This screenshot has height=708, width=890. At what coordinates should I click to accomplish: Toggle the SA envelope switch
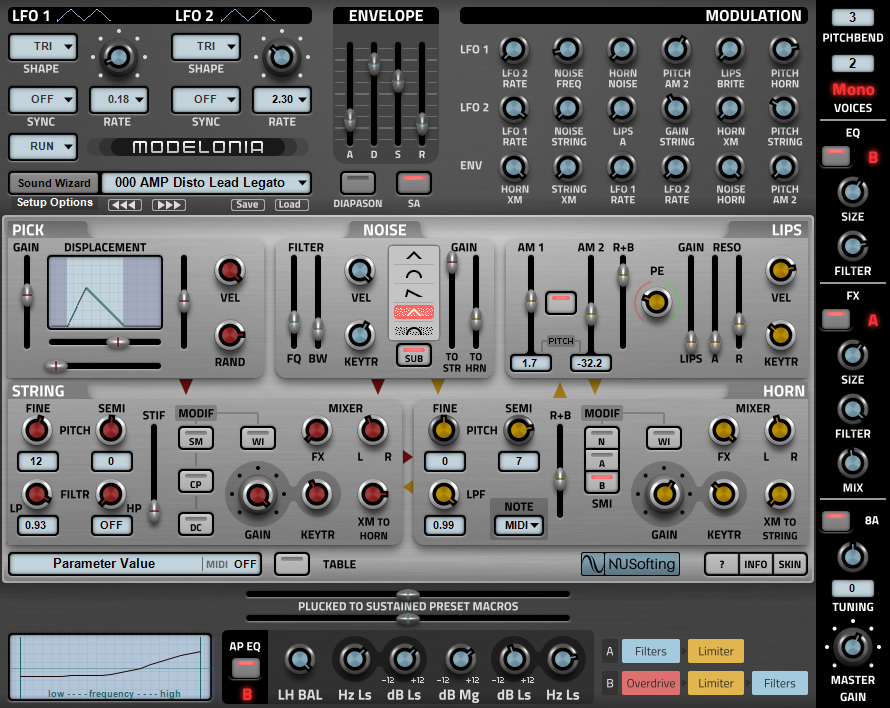tap(414, 183)
